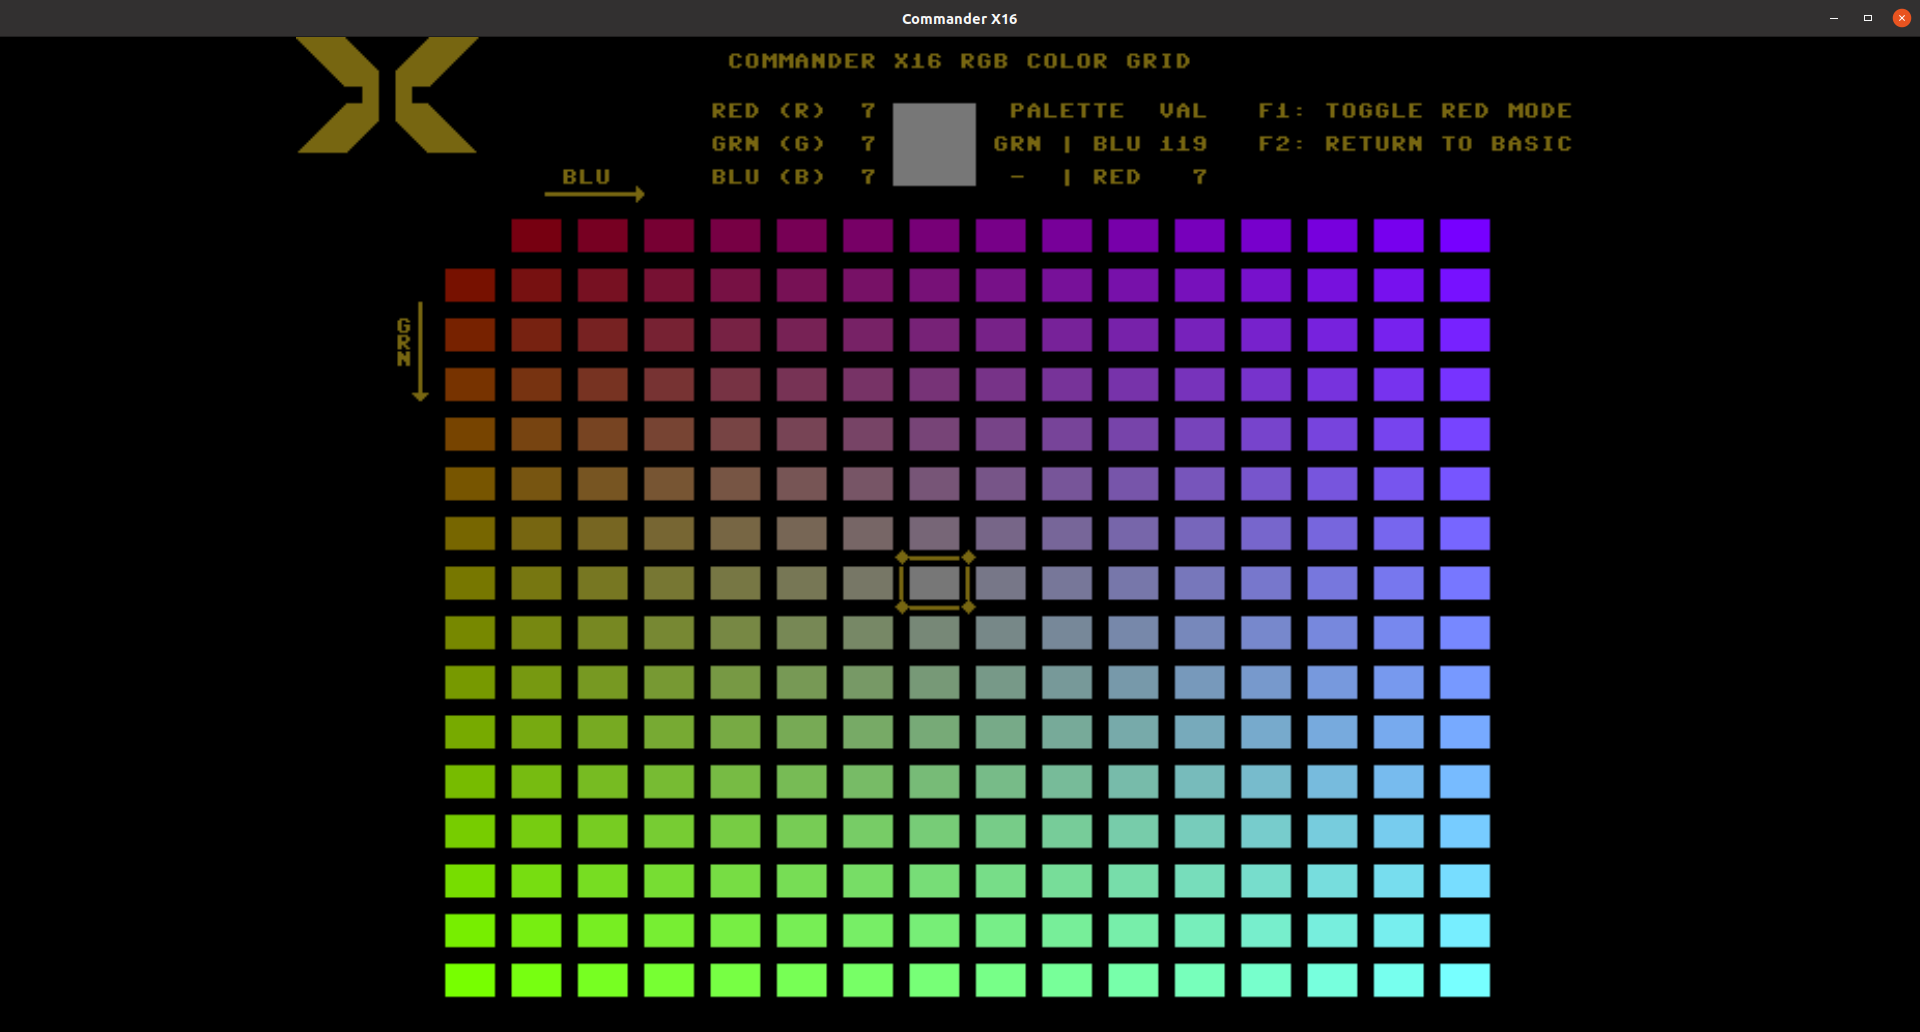
Task: Click the value 7 beside 'RED (R)'
Action: coord(868,111)
